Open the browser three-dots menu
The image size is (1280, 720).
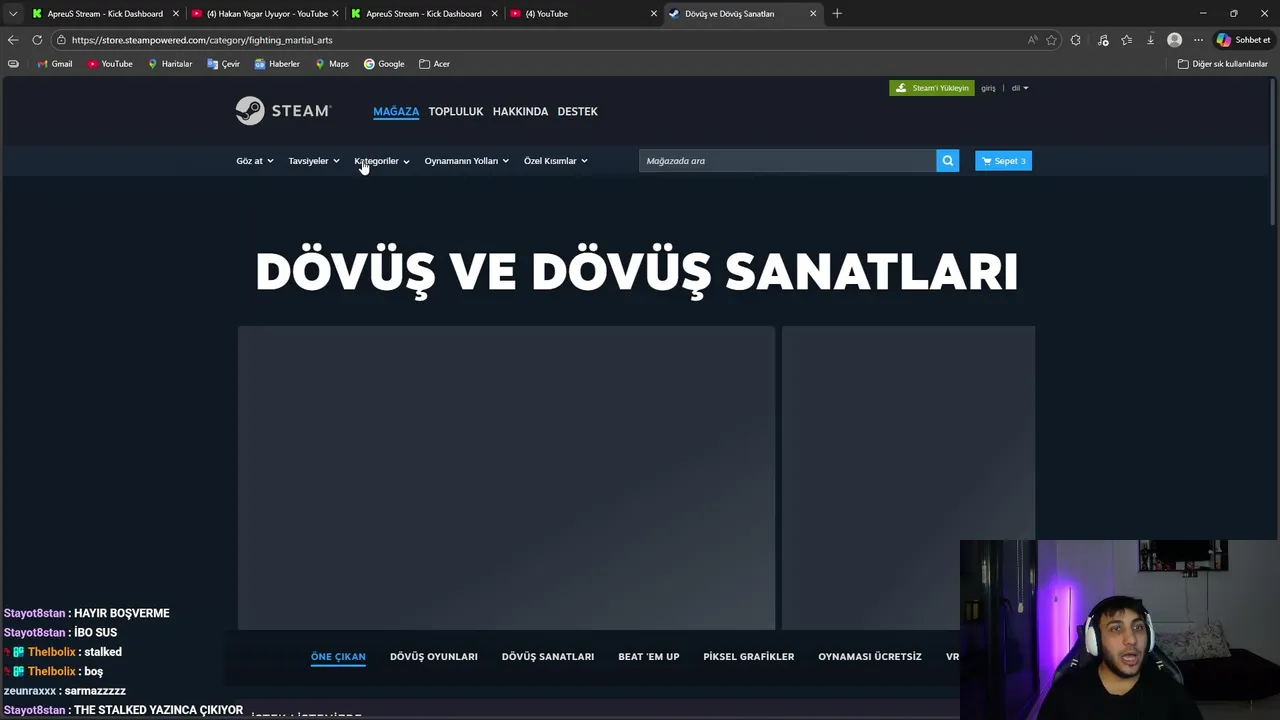[1198, 40]
